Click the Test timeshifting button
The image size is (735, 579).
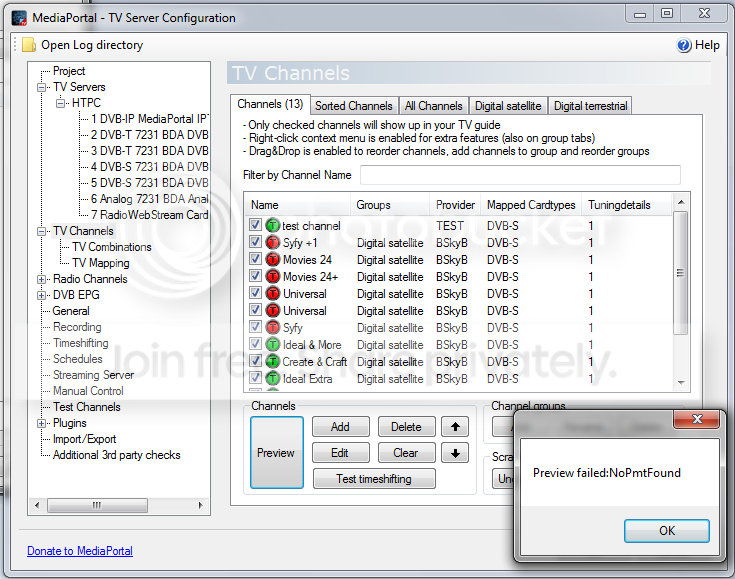pos(374,479)
